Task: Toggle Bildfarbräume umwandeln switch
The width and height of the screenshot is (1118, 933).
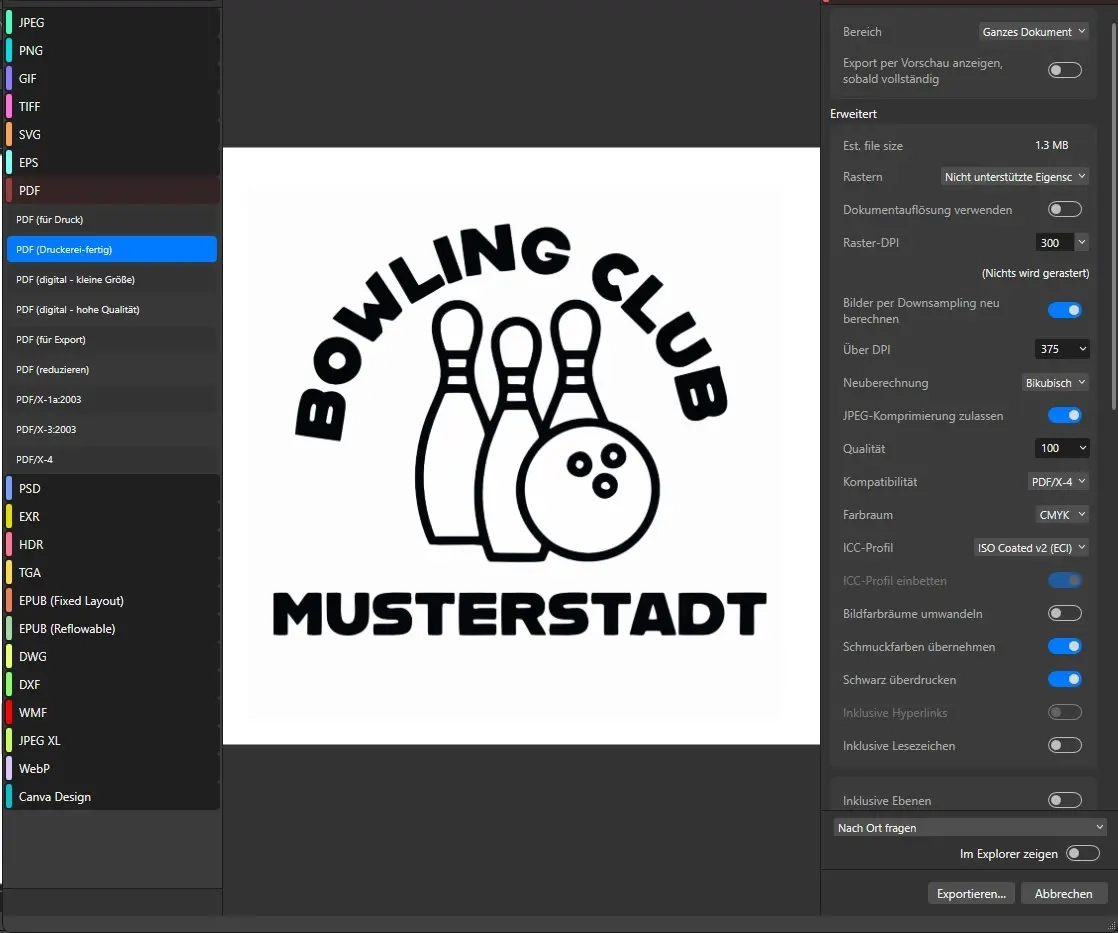Action: (x=1065, y=614)
